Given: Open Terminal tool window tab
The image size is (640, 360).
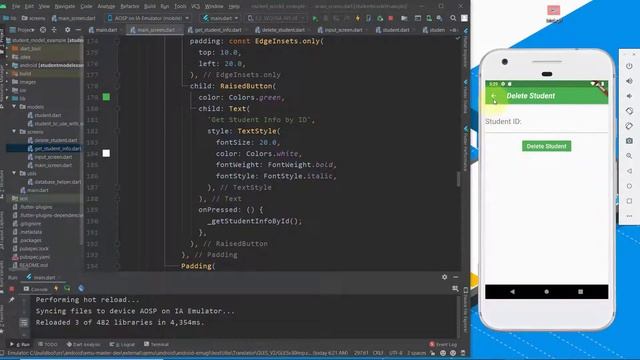Looking at the screenshot, I should (156, 344).
